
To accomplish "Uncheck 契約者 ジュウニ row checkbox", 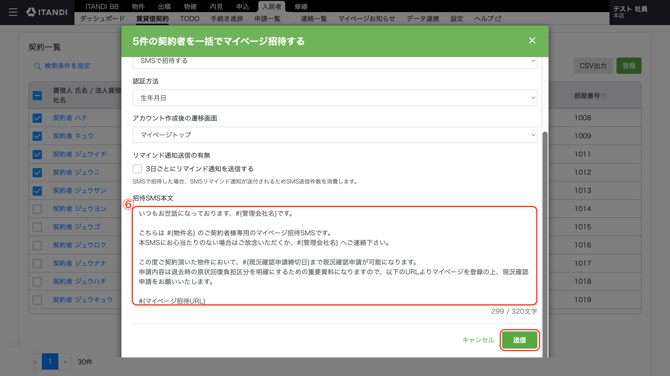I will [37, 172].
